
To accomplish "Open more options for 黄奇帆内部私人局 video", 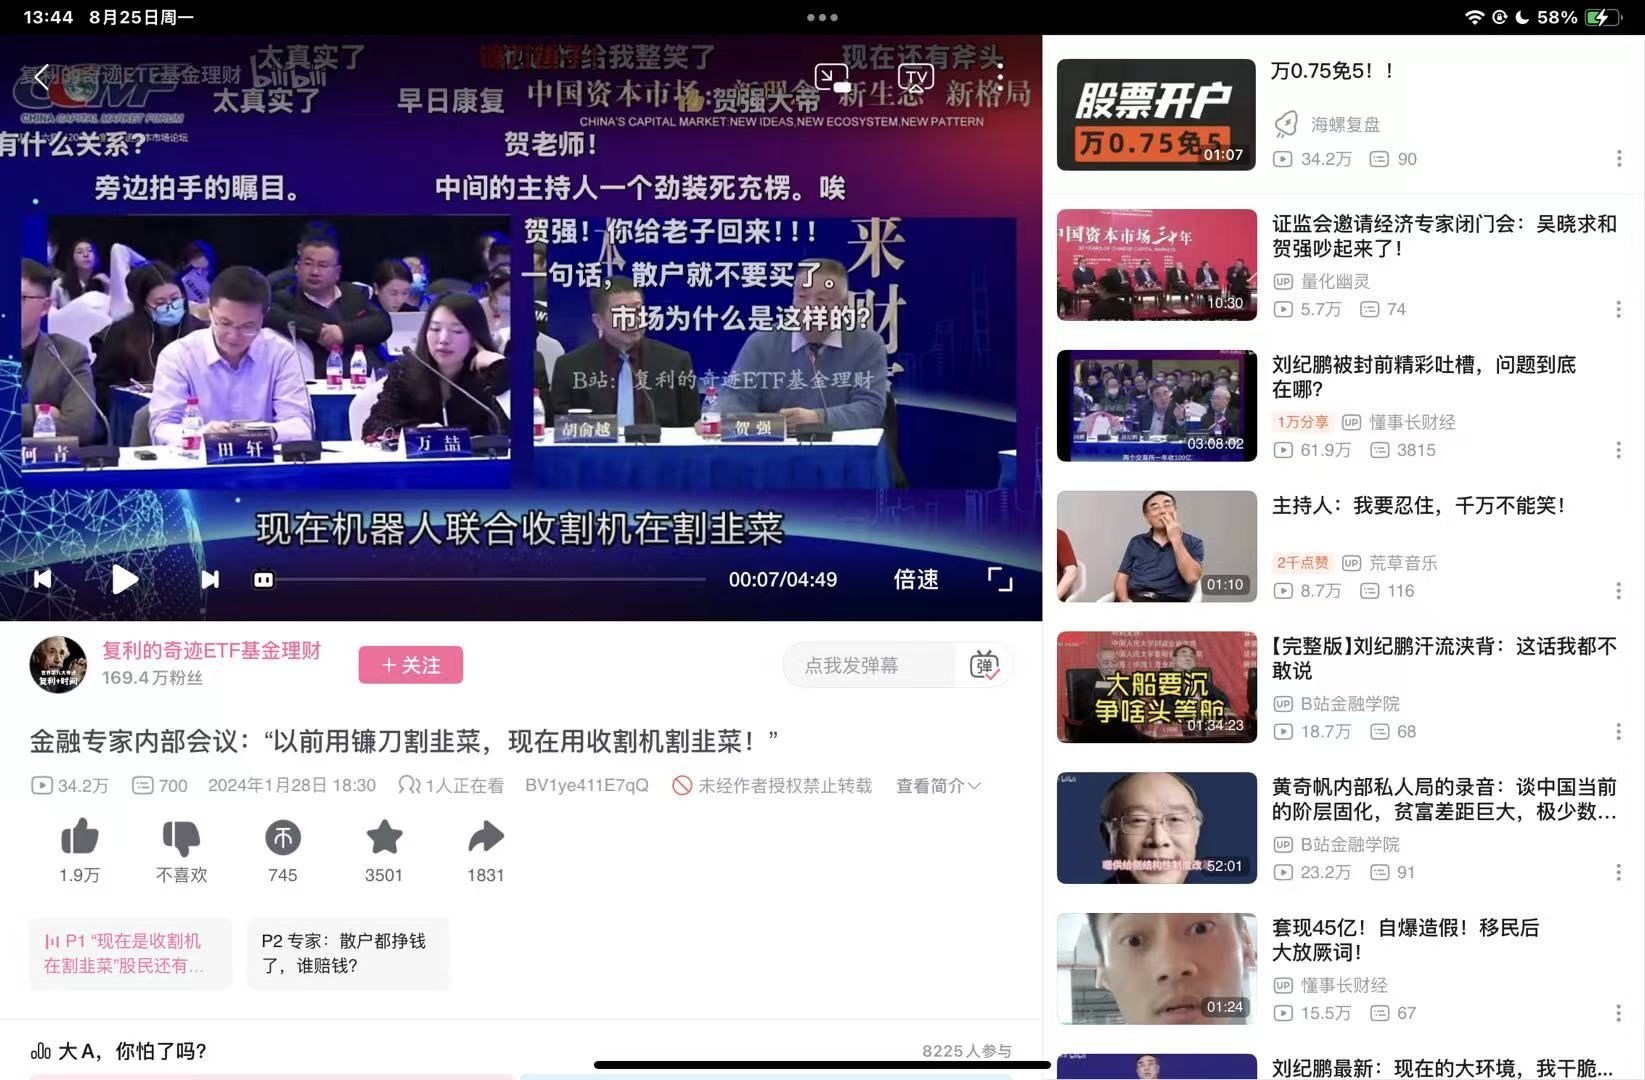I will [x=1619, y=873].
